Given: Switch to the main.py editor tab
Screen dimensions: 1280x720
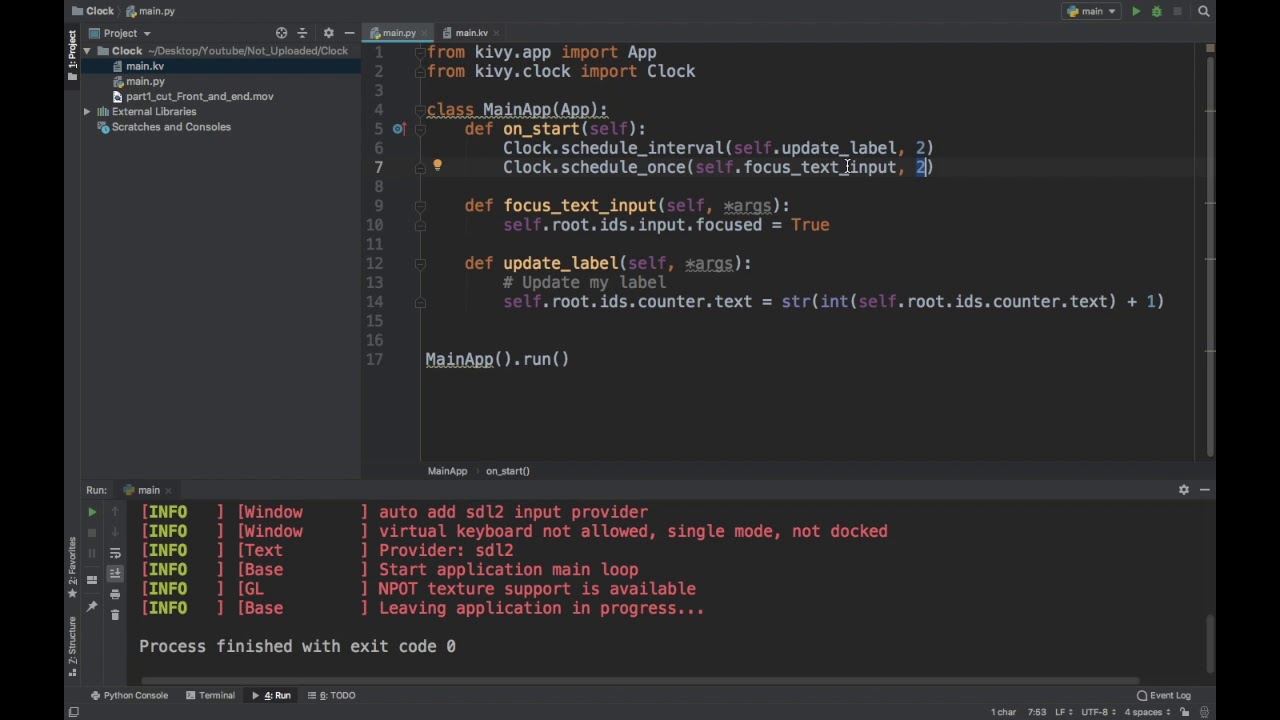Looking at the screenshot, I should click(398, 33).
